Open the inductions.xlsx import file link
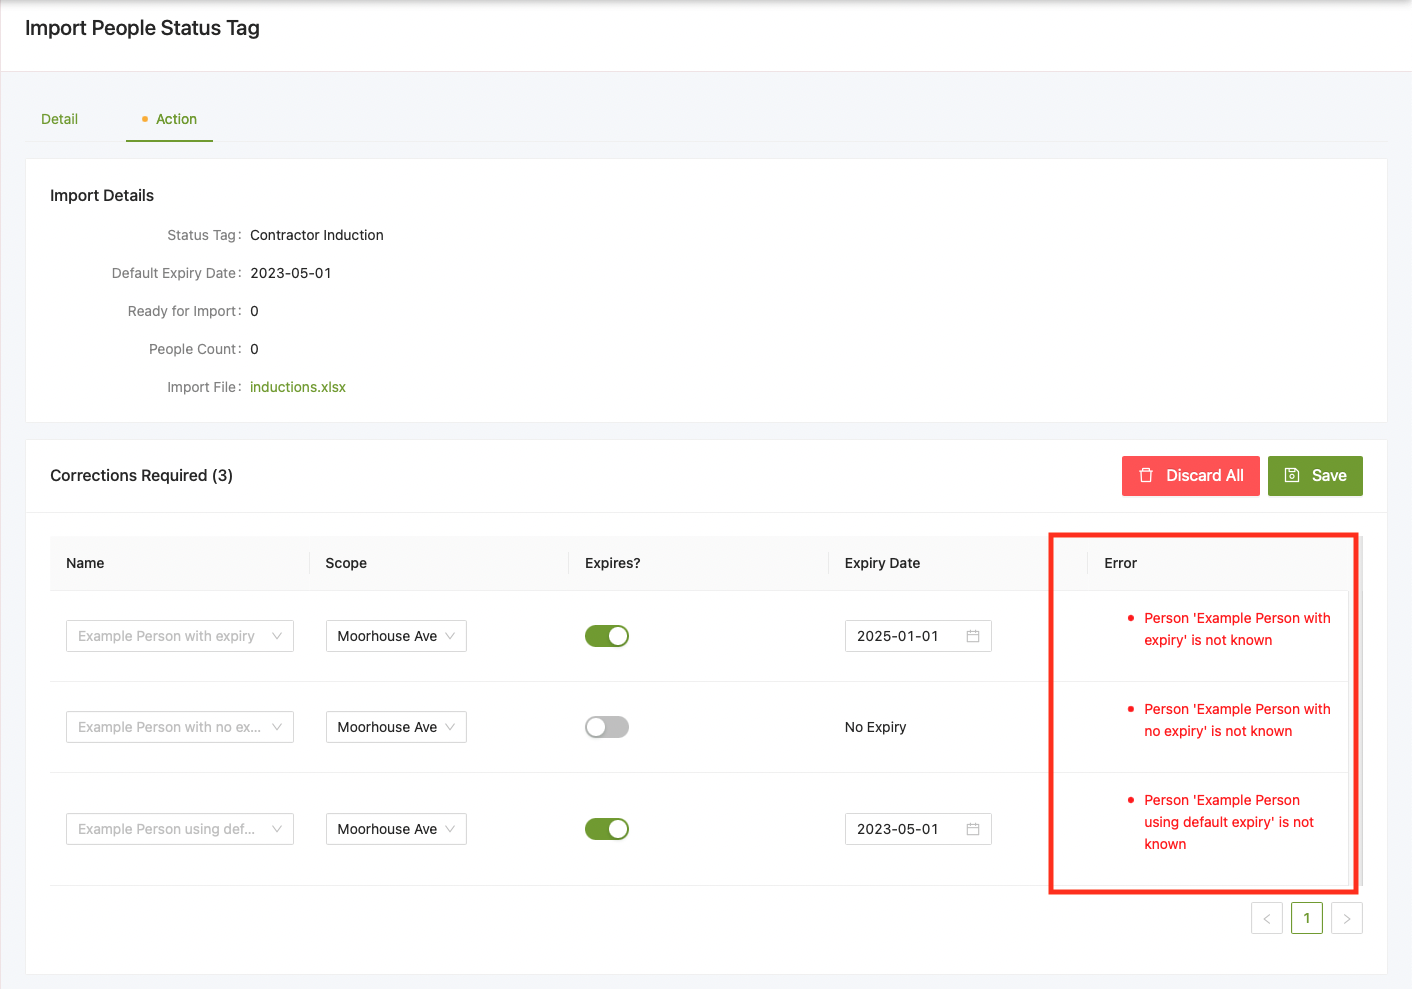The image size is (1412, 989). [x=297, y=387]
